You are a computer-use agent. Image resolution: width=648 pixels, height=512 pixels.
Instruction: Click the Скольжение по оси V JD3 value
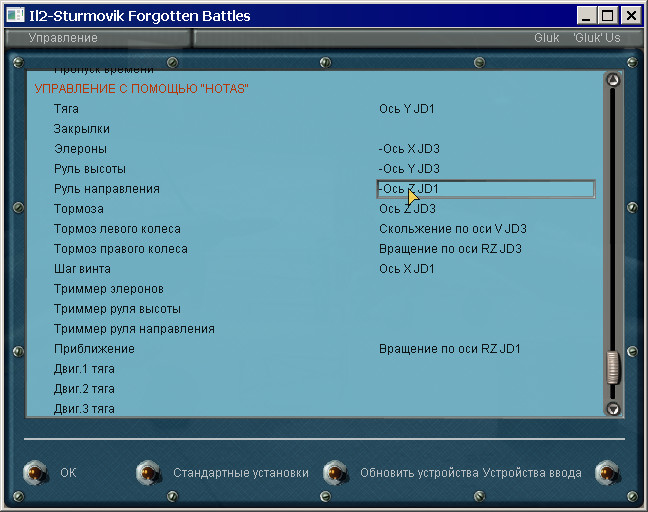453,229
